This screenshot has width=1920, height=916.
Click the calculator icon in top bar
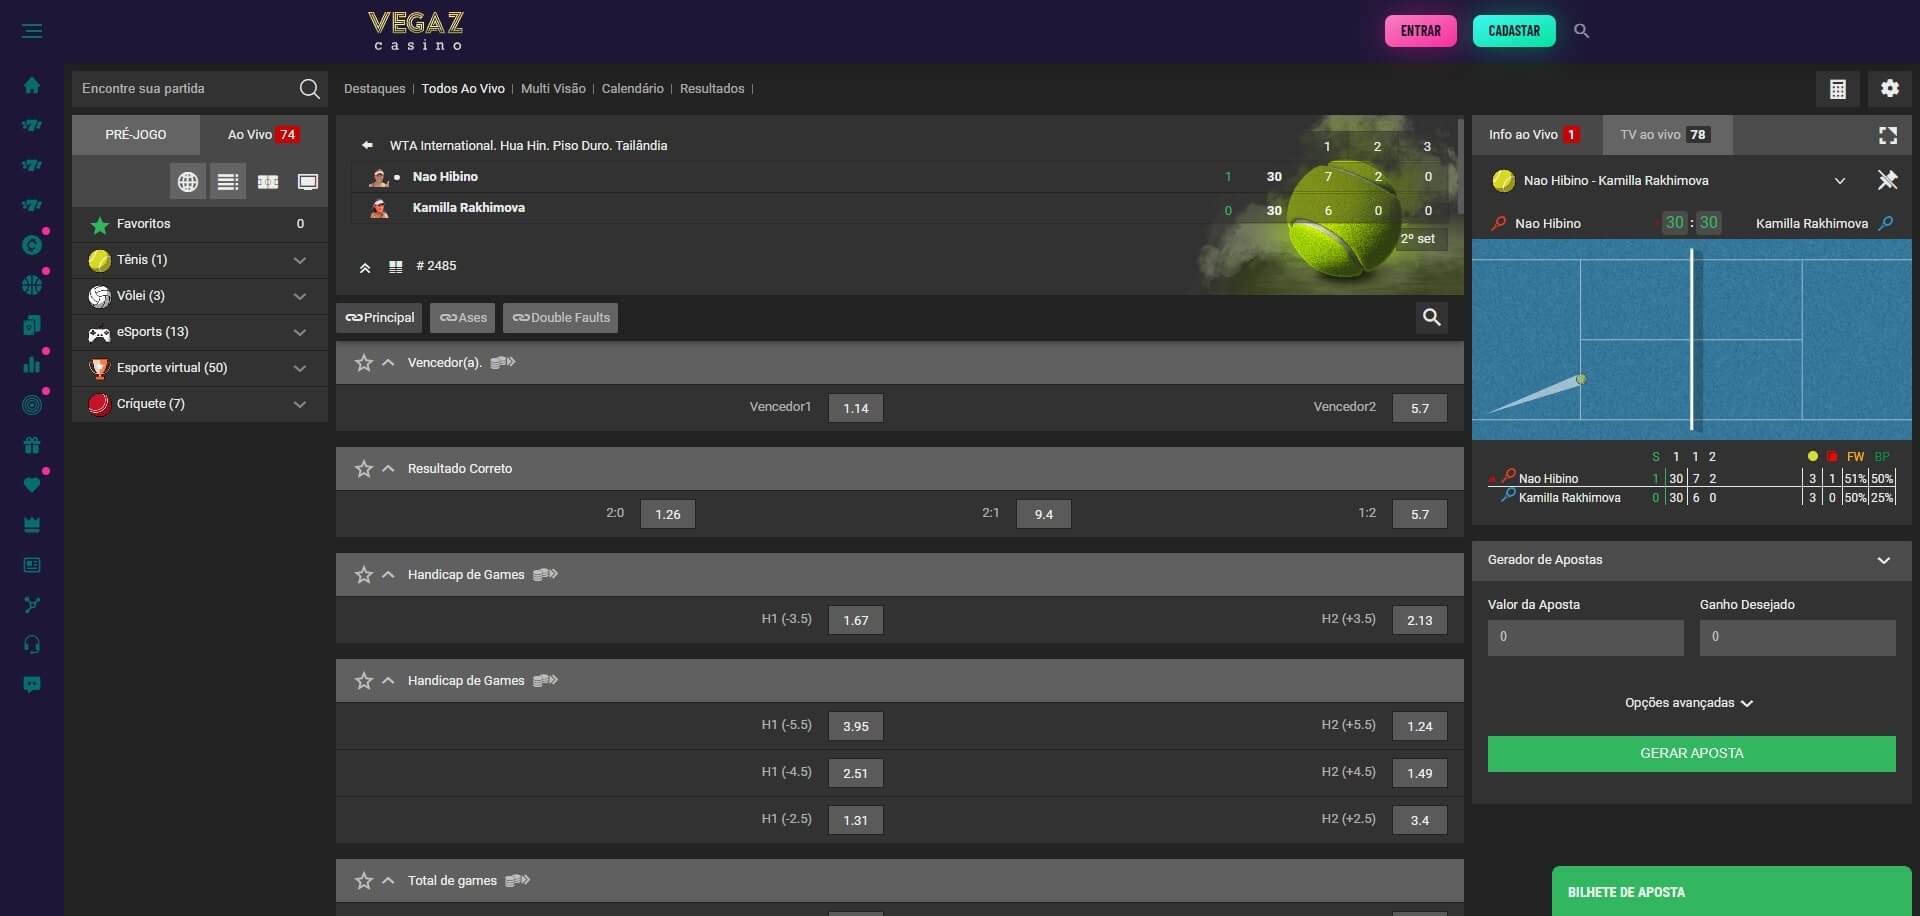(x=1837, y=89)
